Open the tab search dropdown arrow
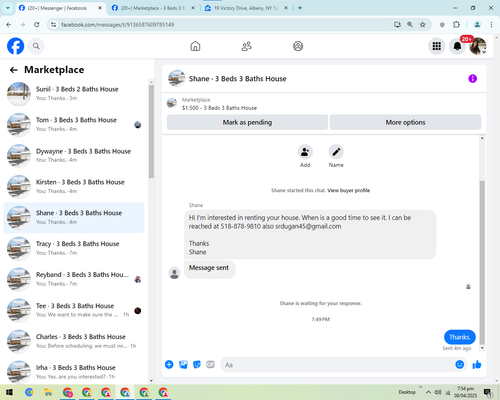Viewport: 500px width, 400px height. (x=8, y=8)
